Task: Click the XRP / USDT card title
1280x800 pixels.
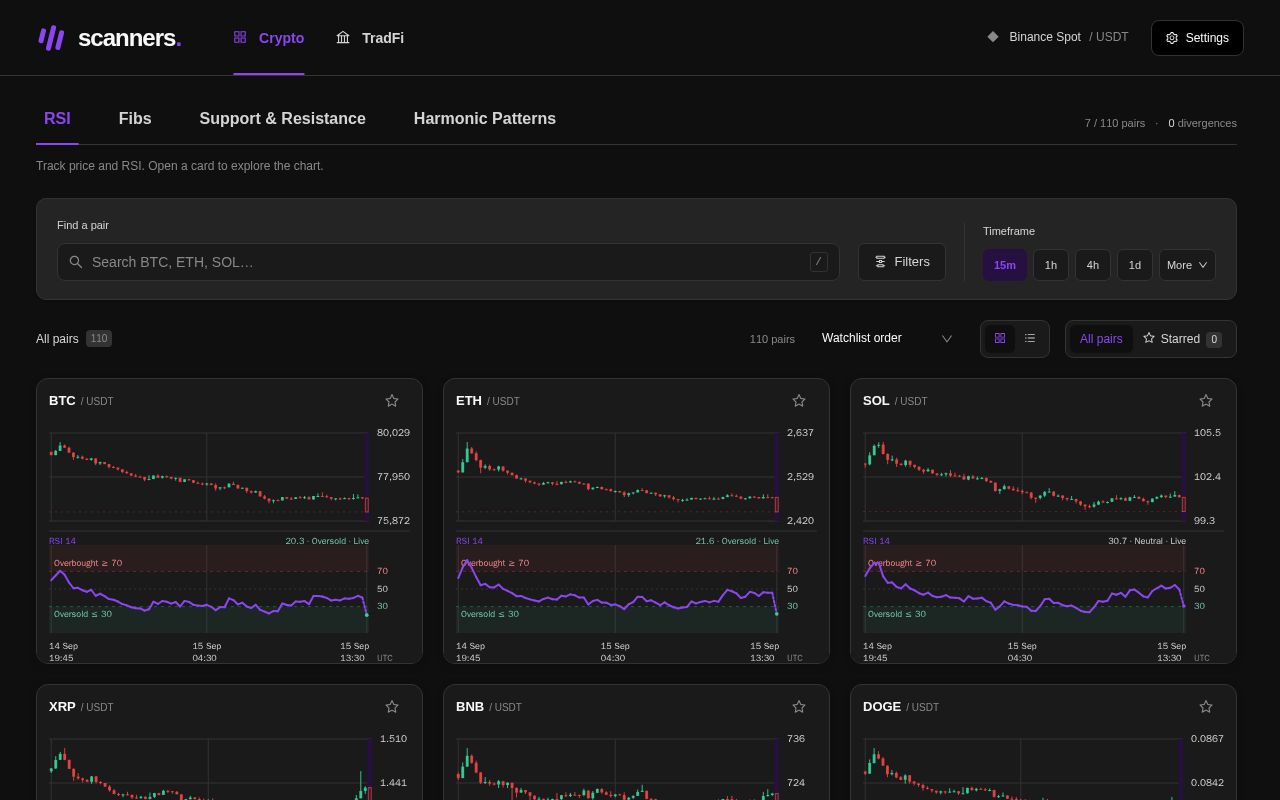Action: pos(81,707)
